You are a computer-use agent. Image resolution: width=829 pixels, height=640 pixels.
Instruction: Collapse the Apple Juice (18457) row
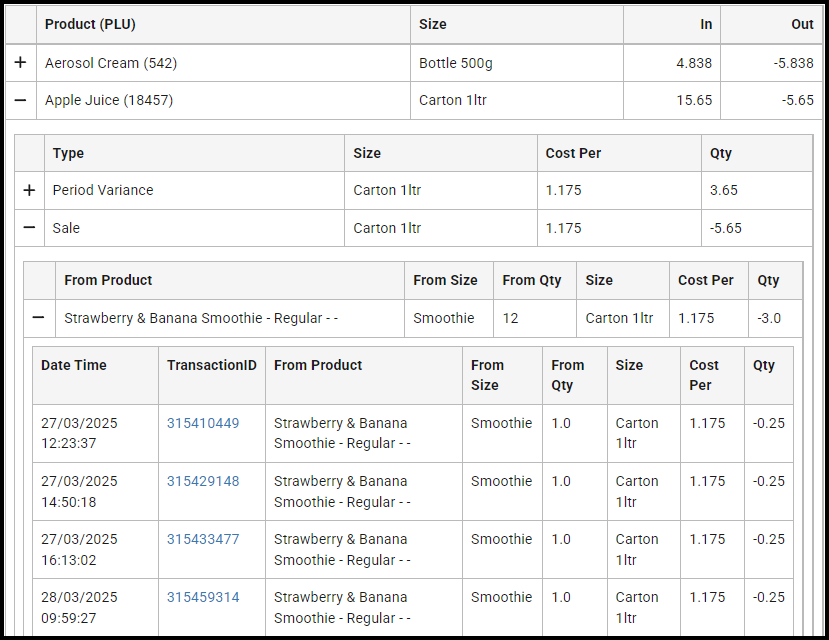pos(20,101)
